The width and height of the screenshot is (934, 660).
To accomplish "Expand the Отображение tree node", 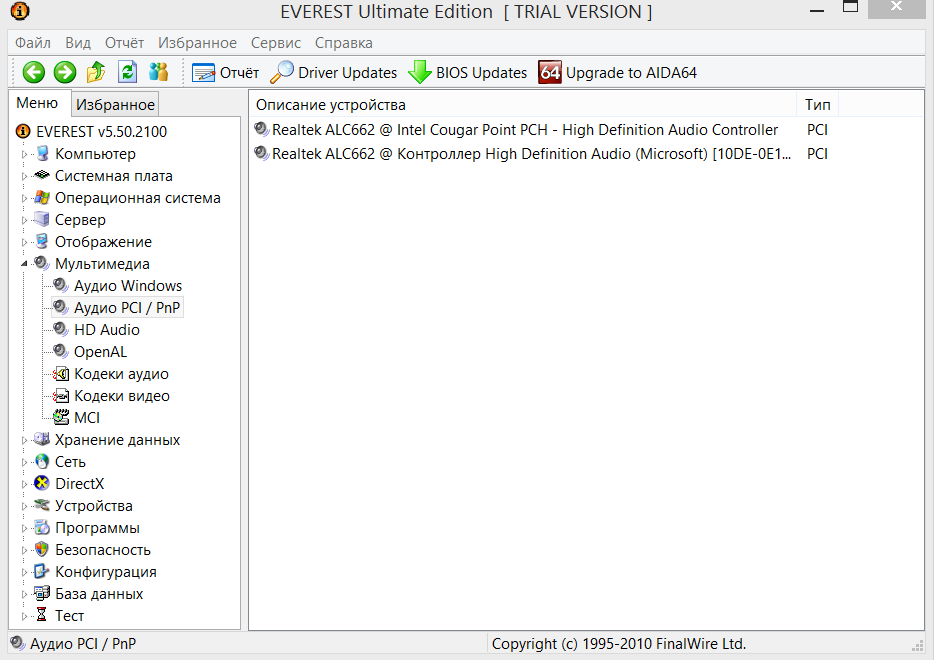I will pos(24,242).
